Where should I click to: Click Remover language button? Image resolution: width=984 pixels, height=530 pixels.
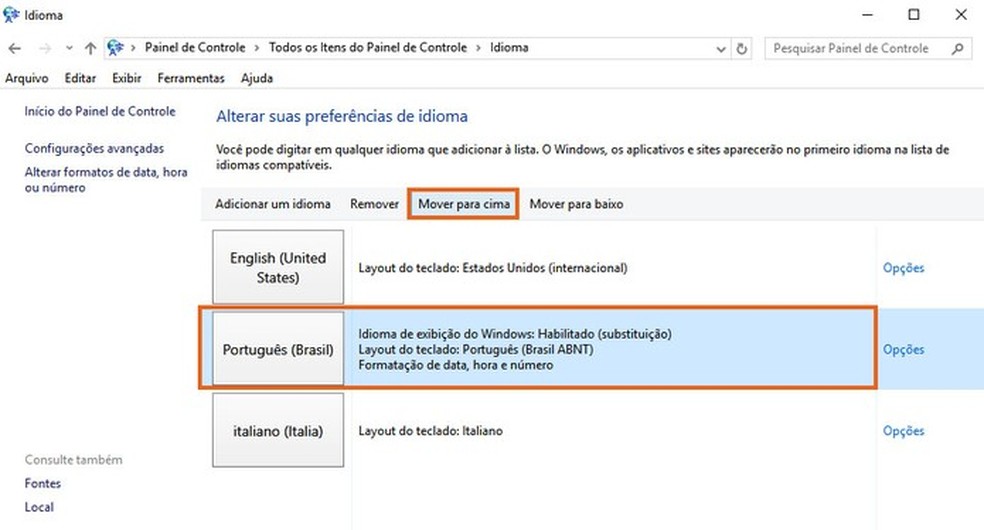click(x=374, y=204)
